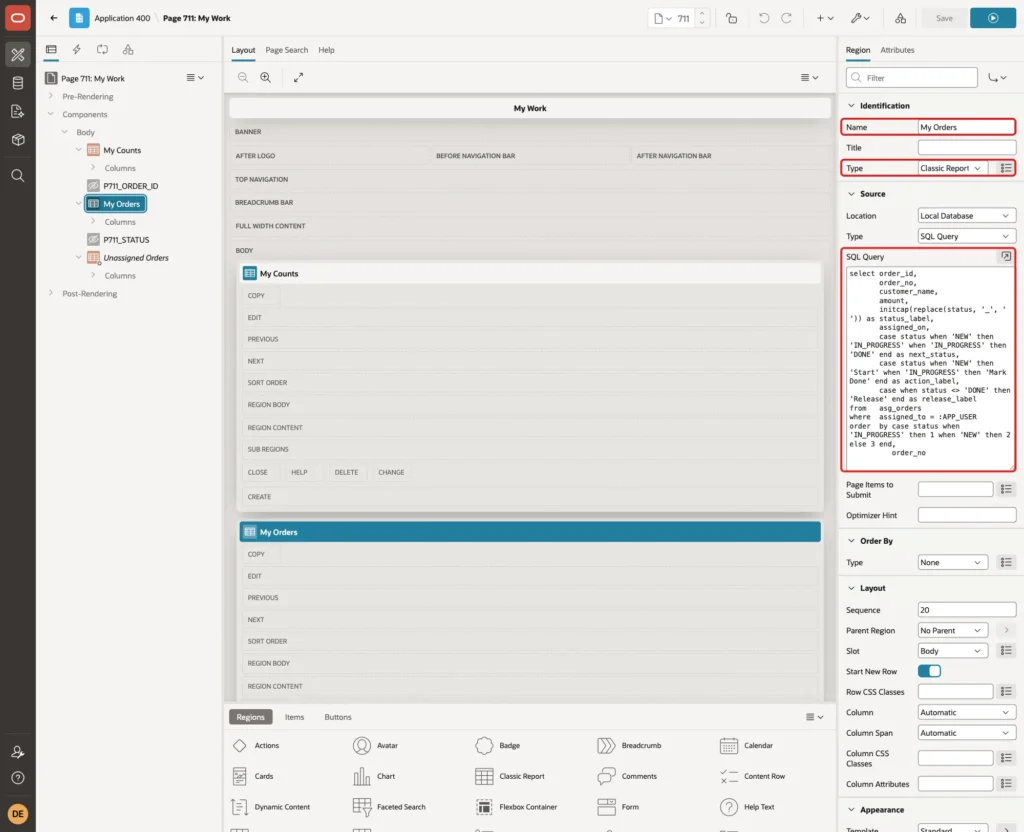Viewport: 1024px width, 832px height.
Task: Click the property Filter search field
Action: click(912, 78)
